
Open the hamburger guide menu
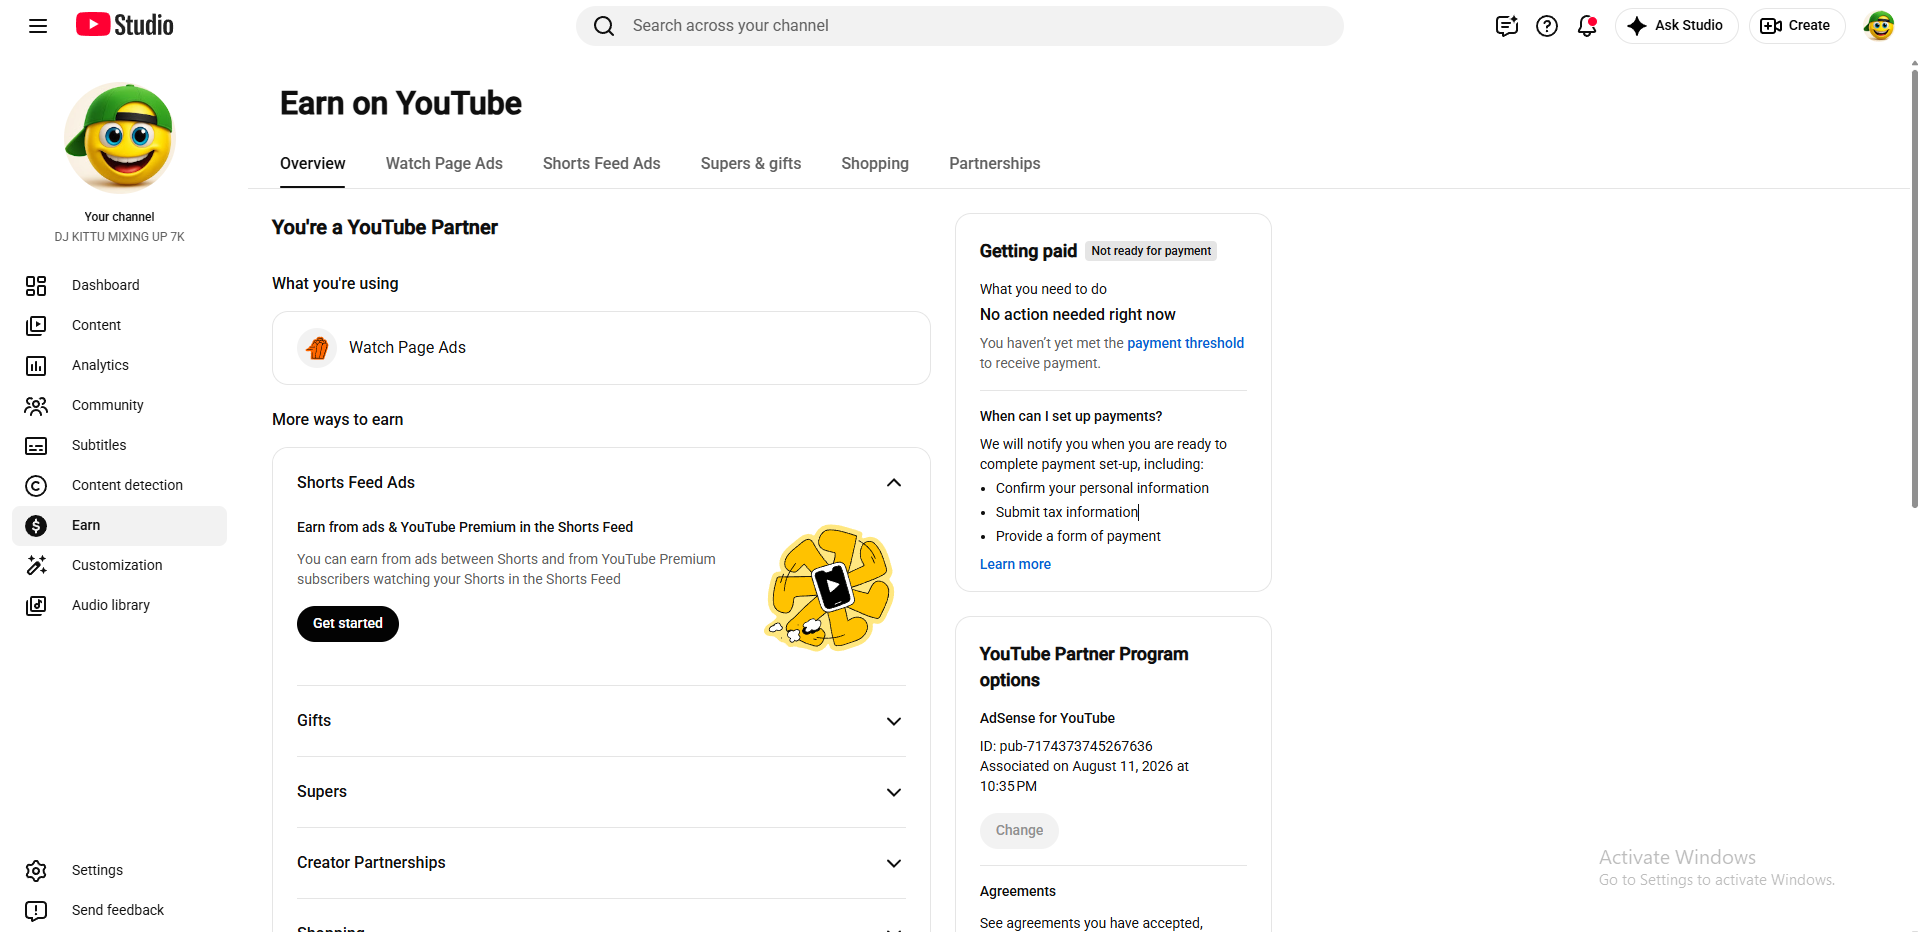coord(38,26)
